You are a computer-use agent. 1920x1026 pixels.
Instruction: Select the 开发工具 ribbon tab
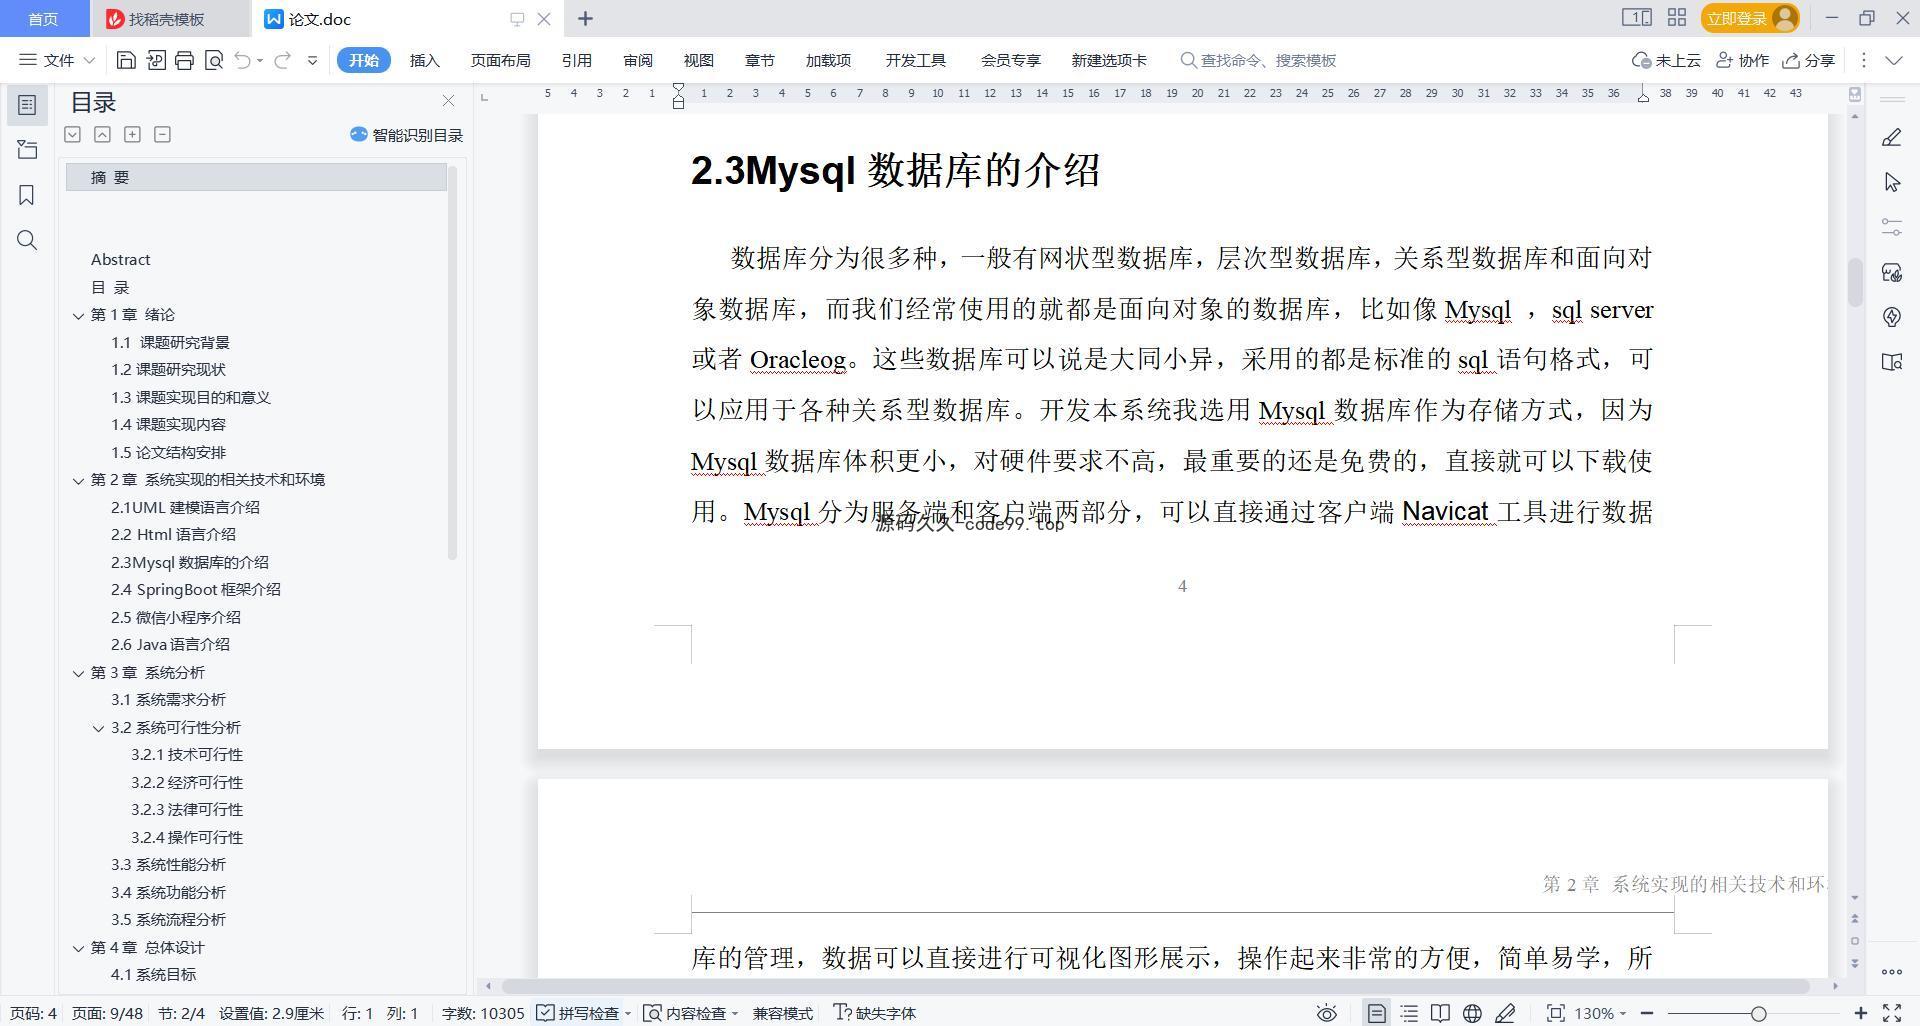915,60
